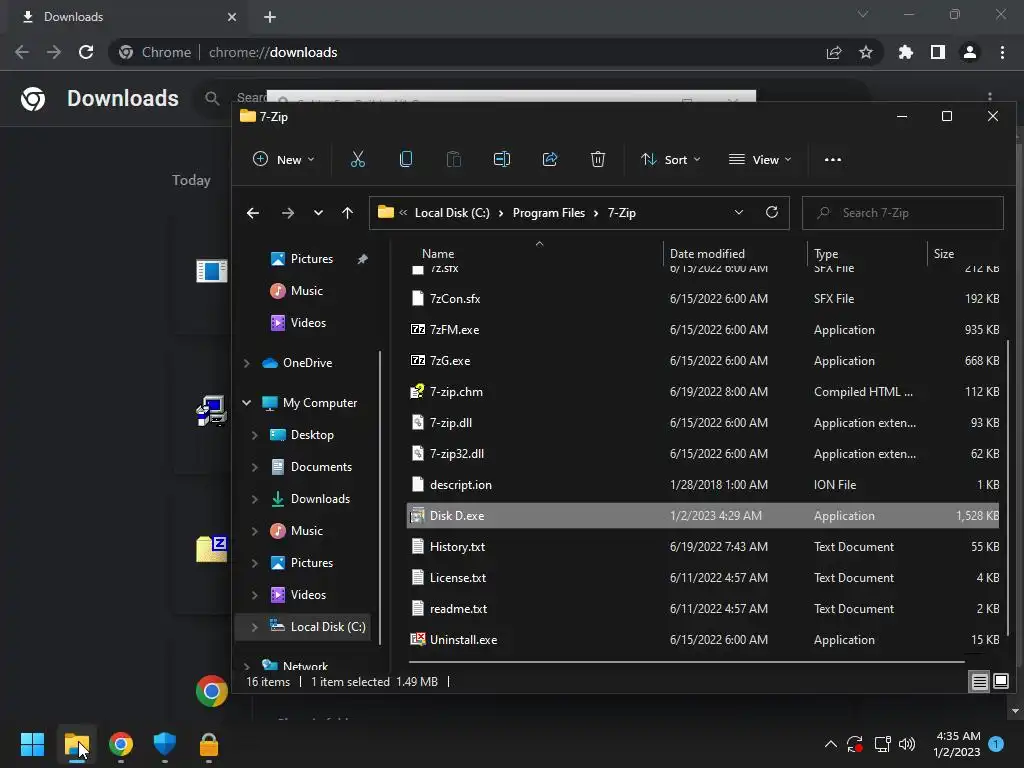The width and height of the screenshot is (1024, 768).
Task: Click Local Disk (C:) in the breadcrumb path
Action: point(452,213)
